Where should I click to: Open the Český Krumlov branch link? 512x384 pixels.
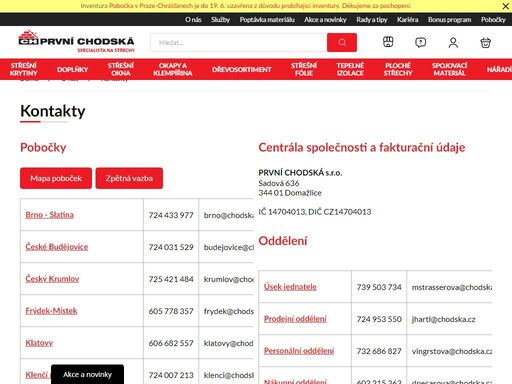(52, 279)
